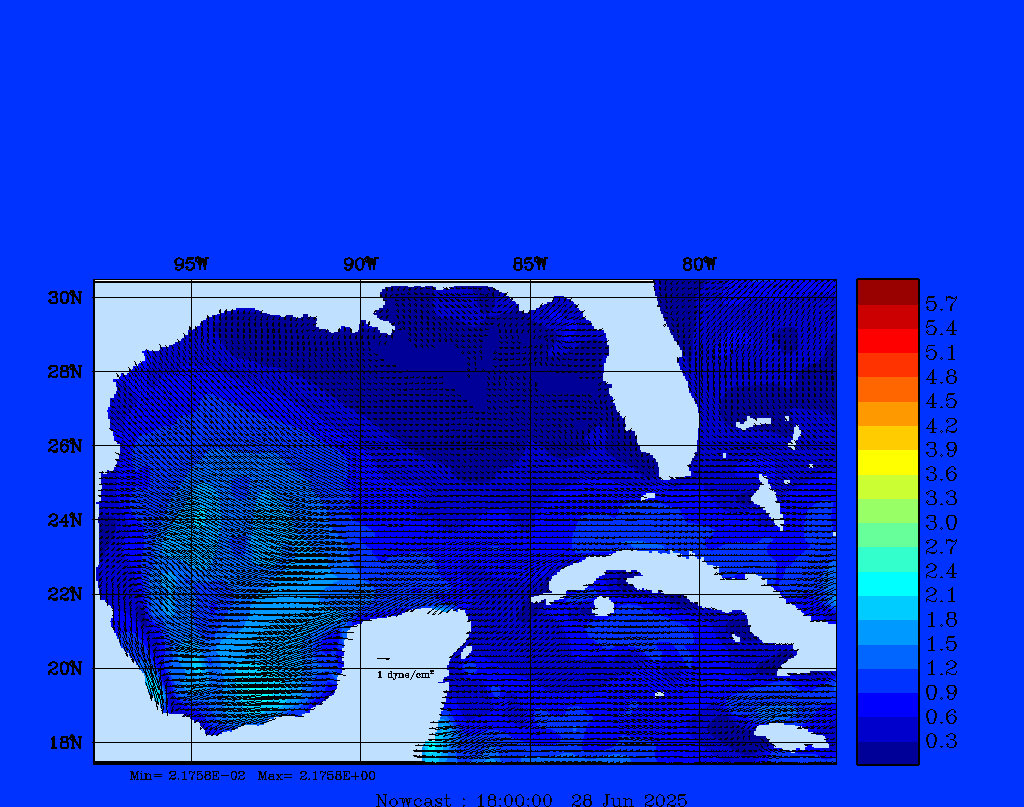Select the 18N latitude label

(64, 742)
